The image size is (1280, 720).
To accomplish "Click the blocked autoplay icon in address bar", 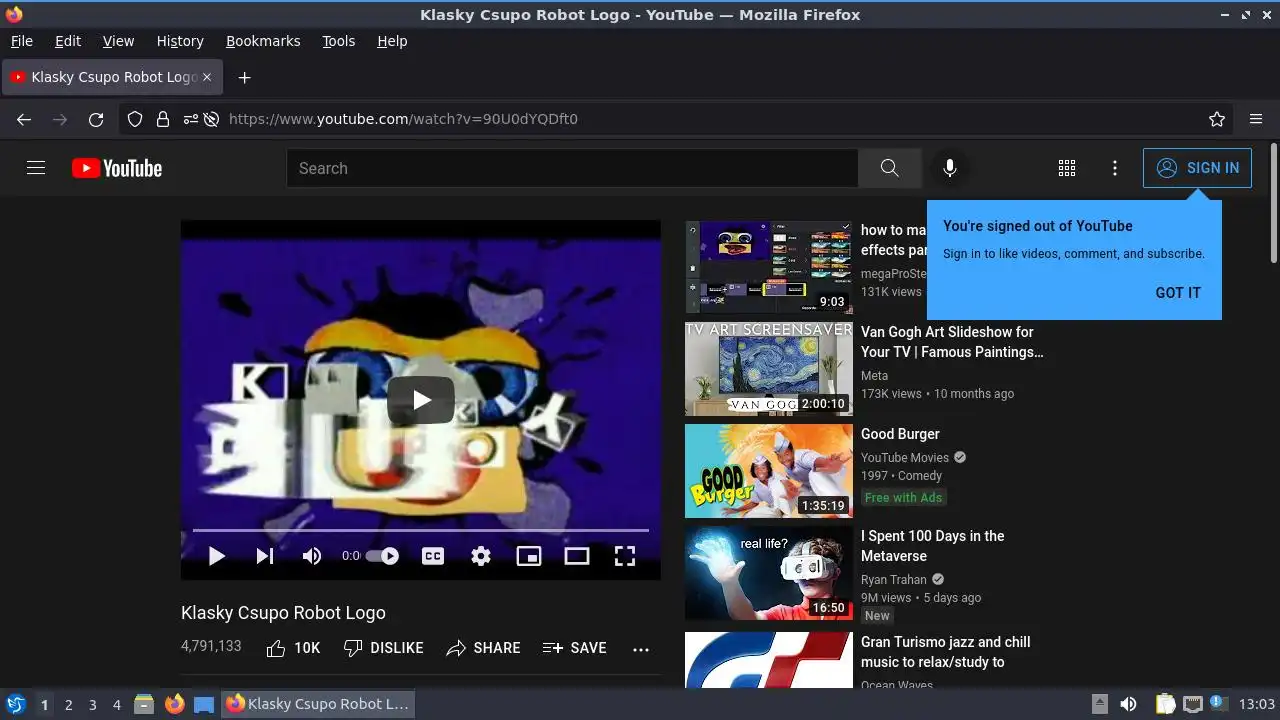I will [211, 119].
